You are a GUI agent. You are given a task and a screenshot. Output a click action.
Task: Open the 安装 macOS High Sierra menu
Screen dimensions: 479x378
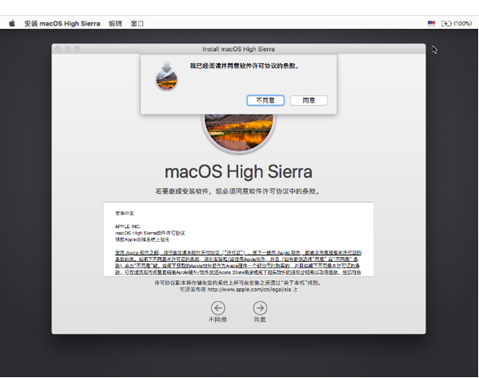[x=62, y=23]
